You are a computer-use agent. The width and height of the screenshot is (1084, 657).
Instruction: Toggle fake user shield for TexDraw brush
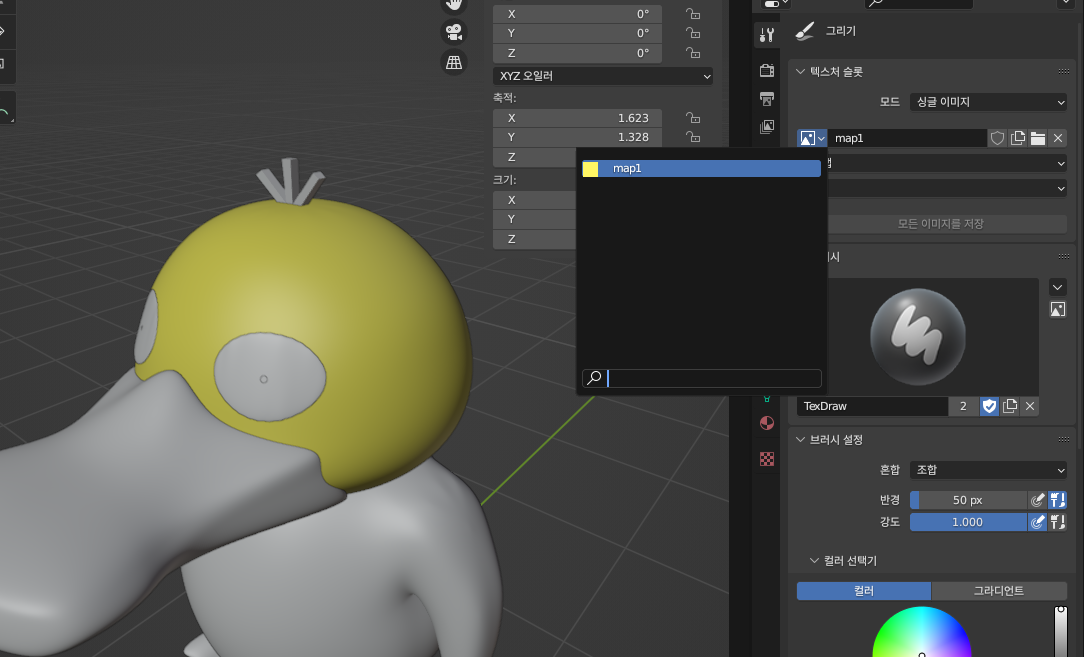[x=989, y=406]
